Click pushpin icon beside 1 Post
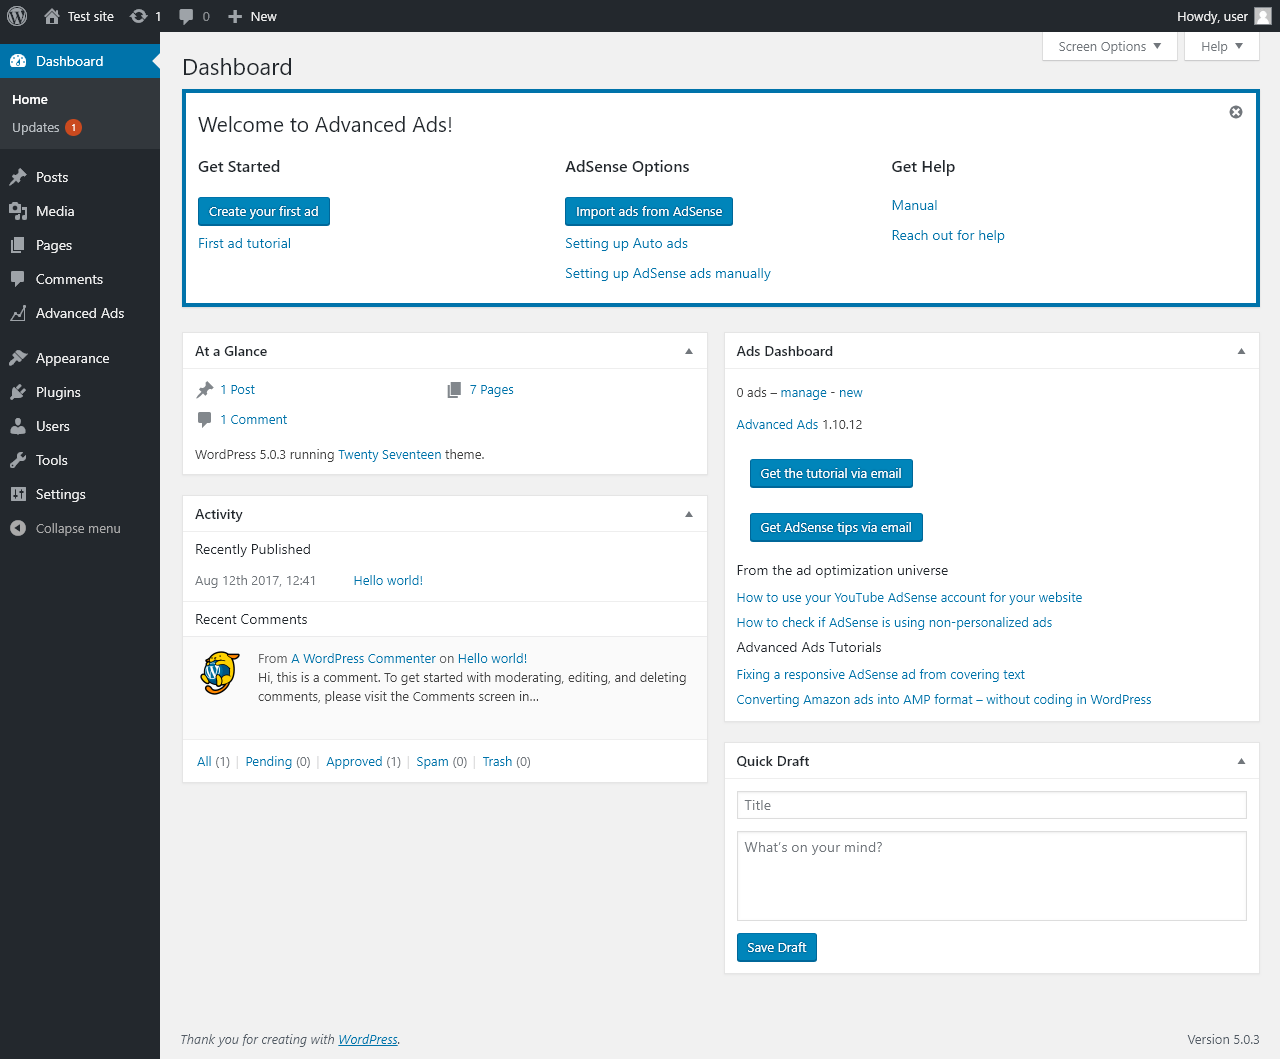The image size is (1280, 1059). click(205, 390)
